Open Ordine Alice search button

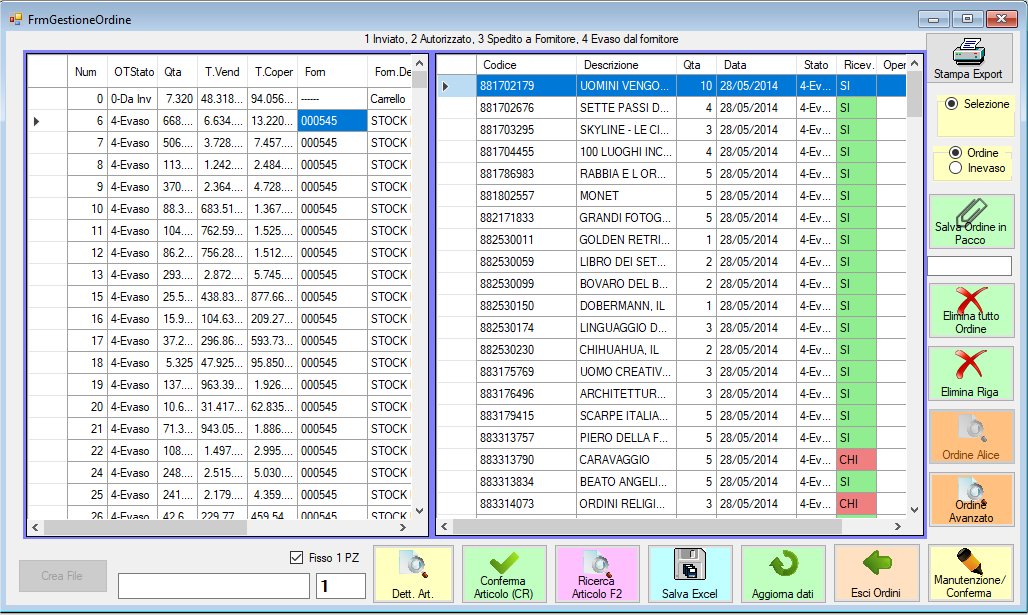point(971,437)
